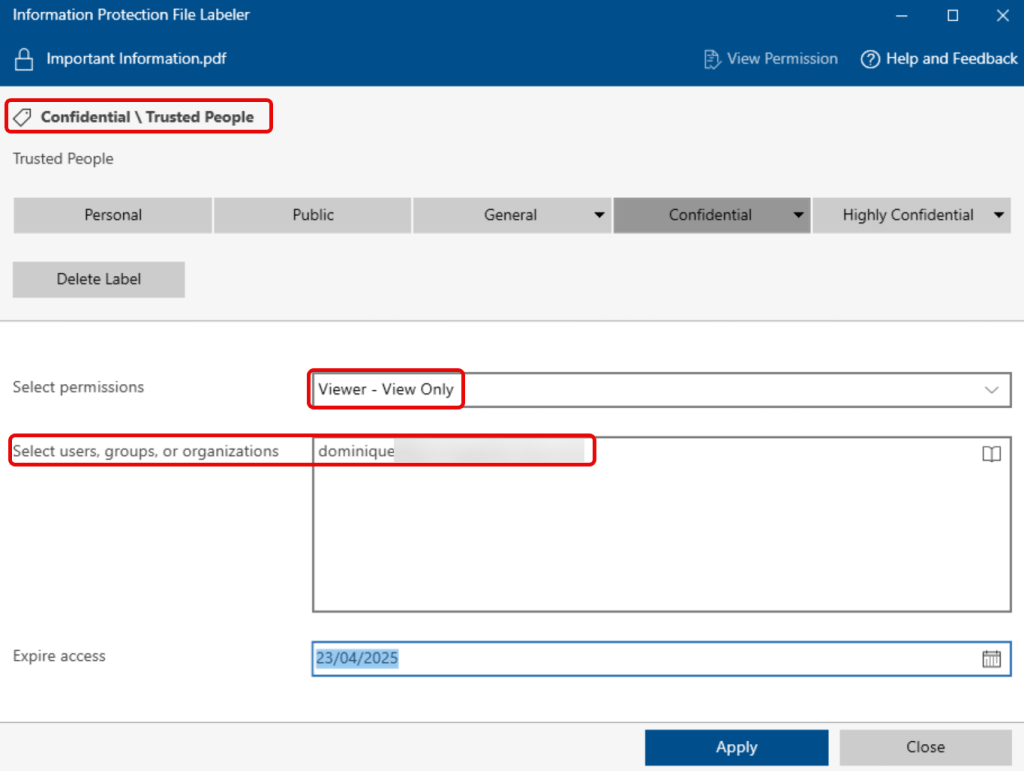Open the address book icon in users box
Image resolution: width=1024 pixels, height=771 pixels.
click(x=991, y=455)
